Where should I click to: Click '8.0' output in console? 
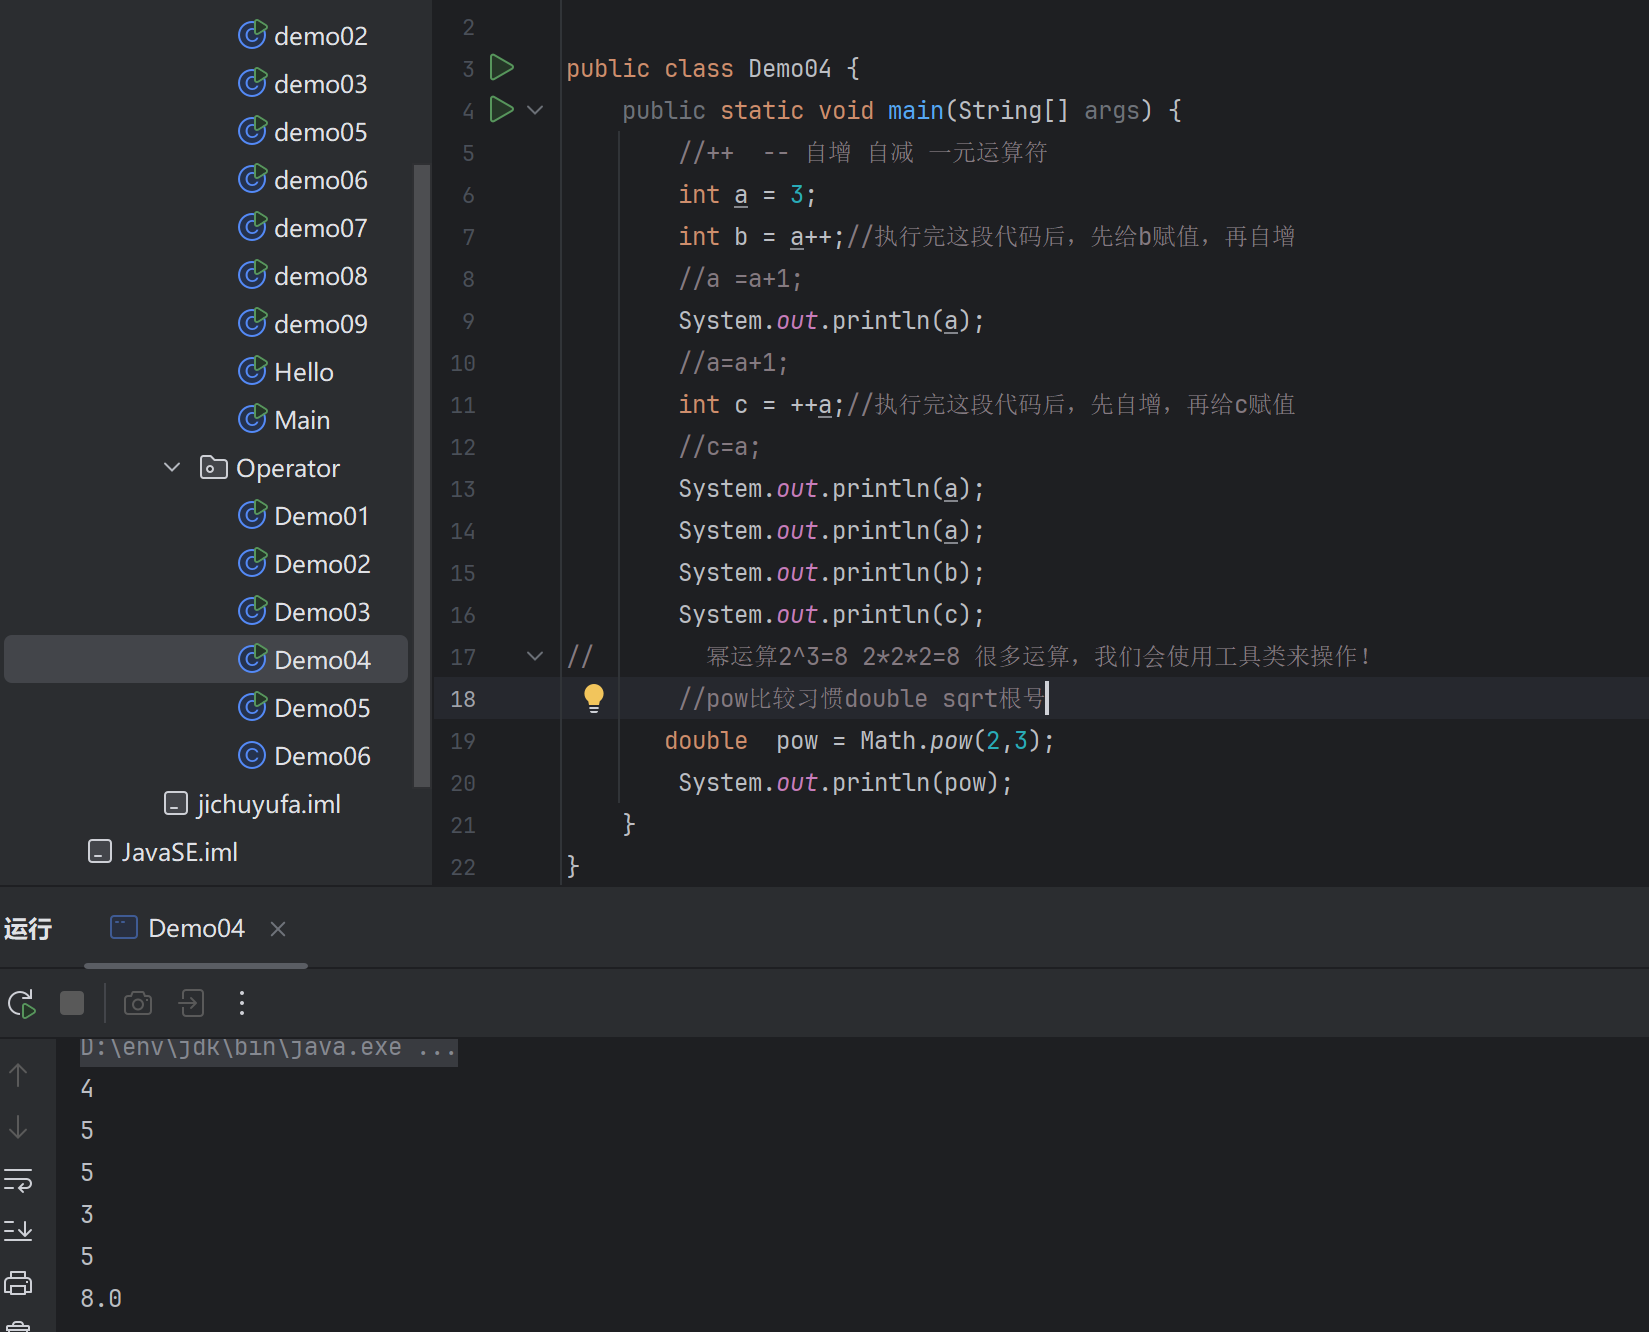click(101, 1299)
